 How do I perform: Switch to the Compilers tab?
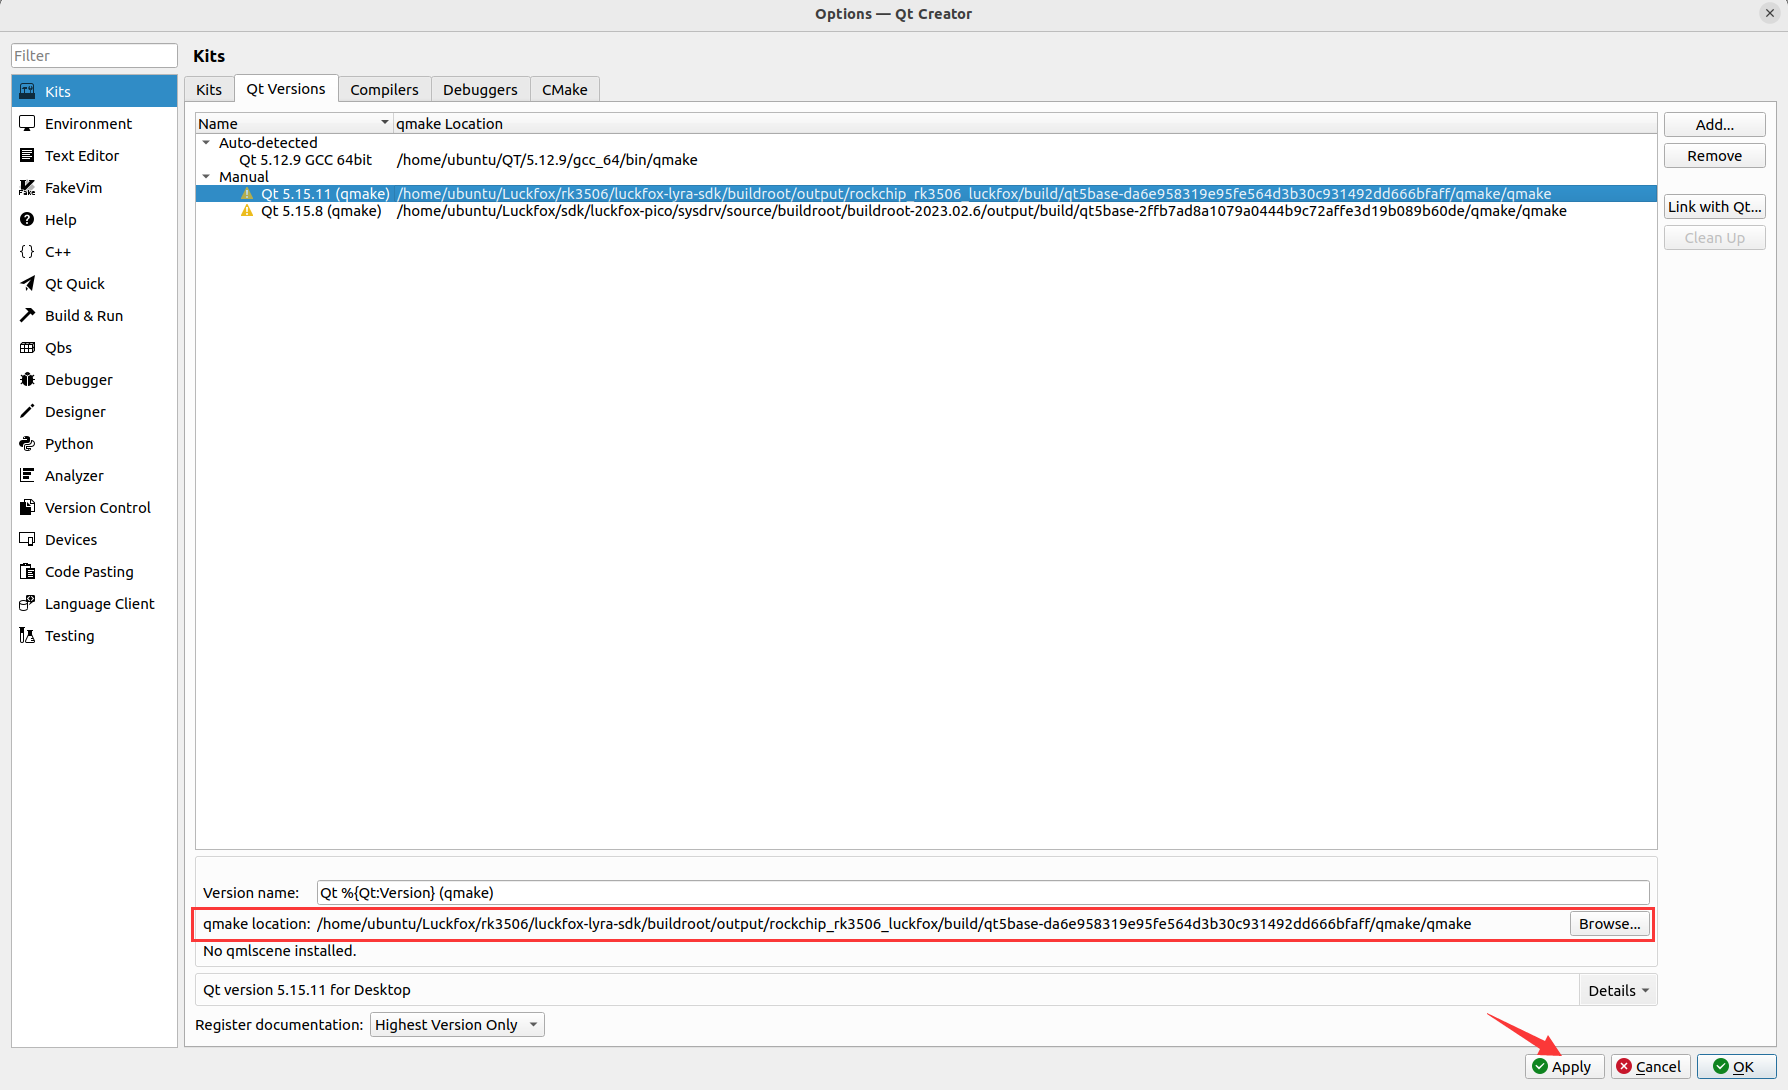click(384, 90)
